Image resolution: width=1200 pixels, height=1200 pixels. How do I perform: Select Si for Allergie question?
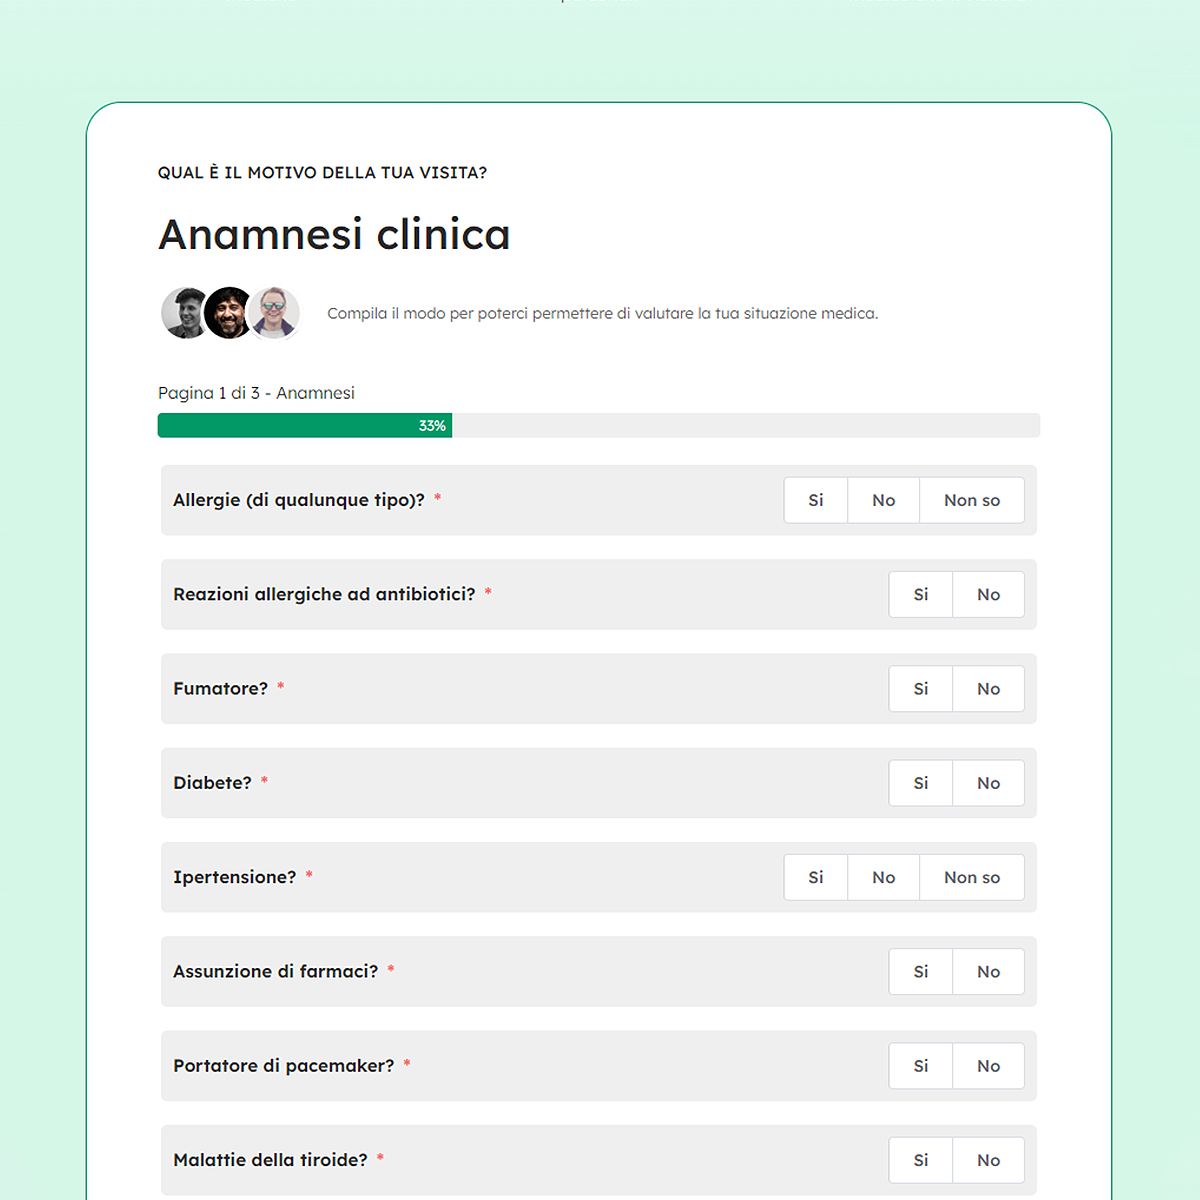coord(816,500)
